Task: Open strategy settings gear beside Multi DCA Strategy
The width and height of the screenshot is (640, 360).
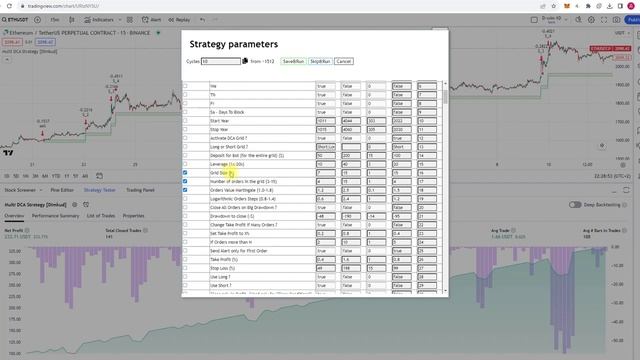Action: coord(75,204)
